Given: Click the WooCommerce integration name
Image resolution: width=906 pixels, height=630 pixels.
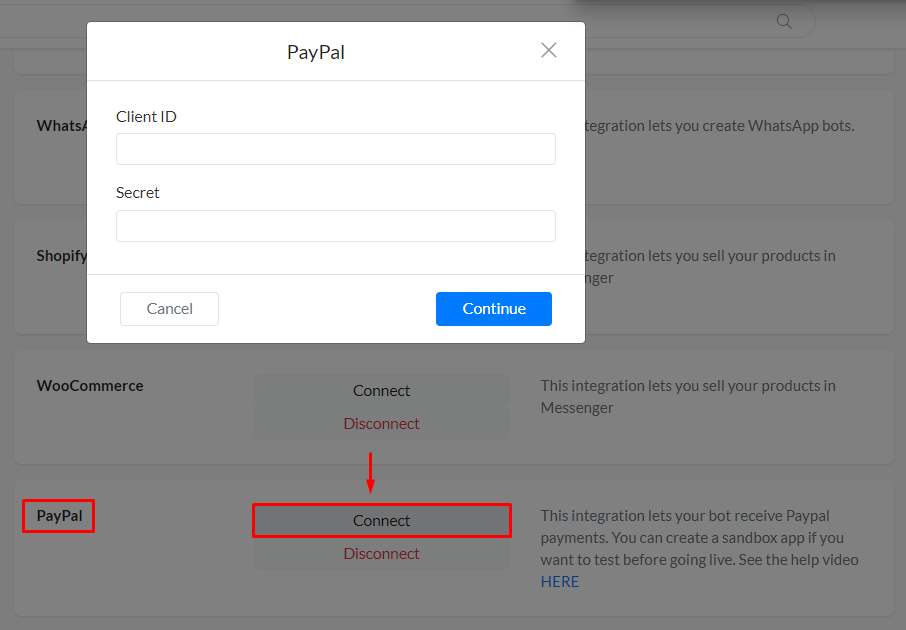Looking at the screenshot, I should (90, 386).
